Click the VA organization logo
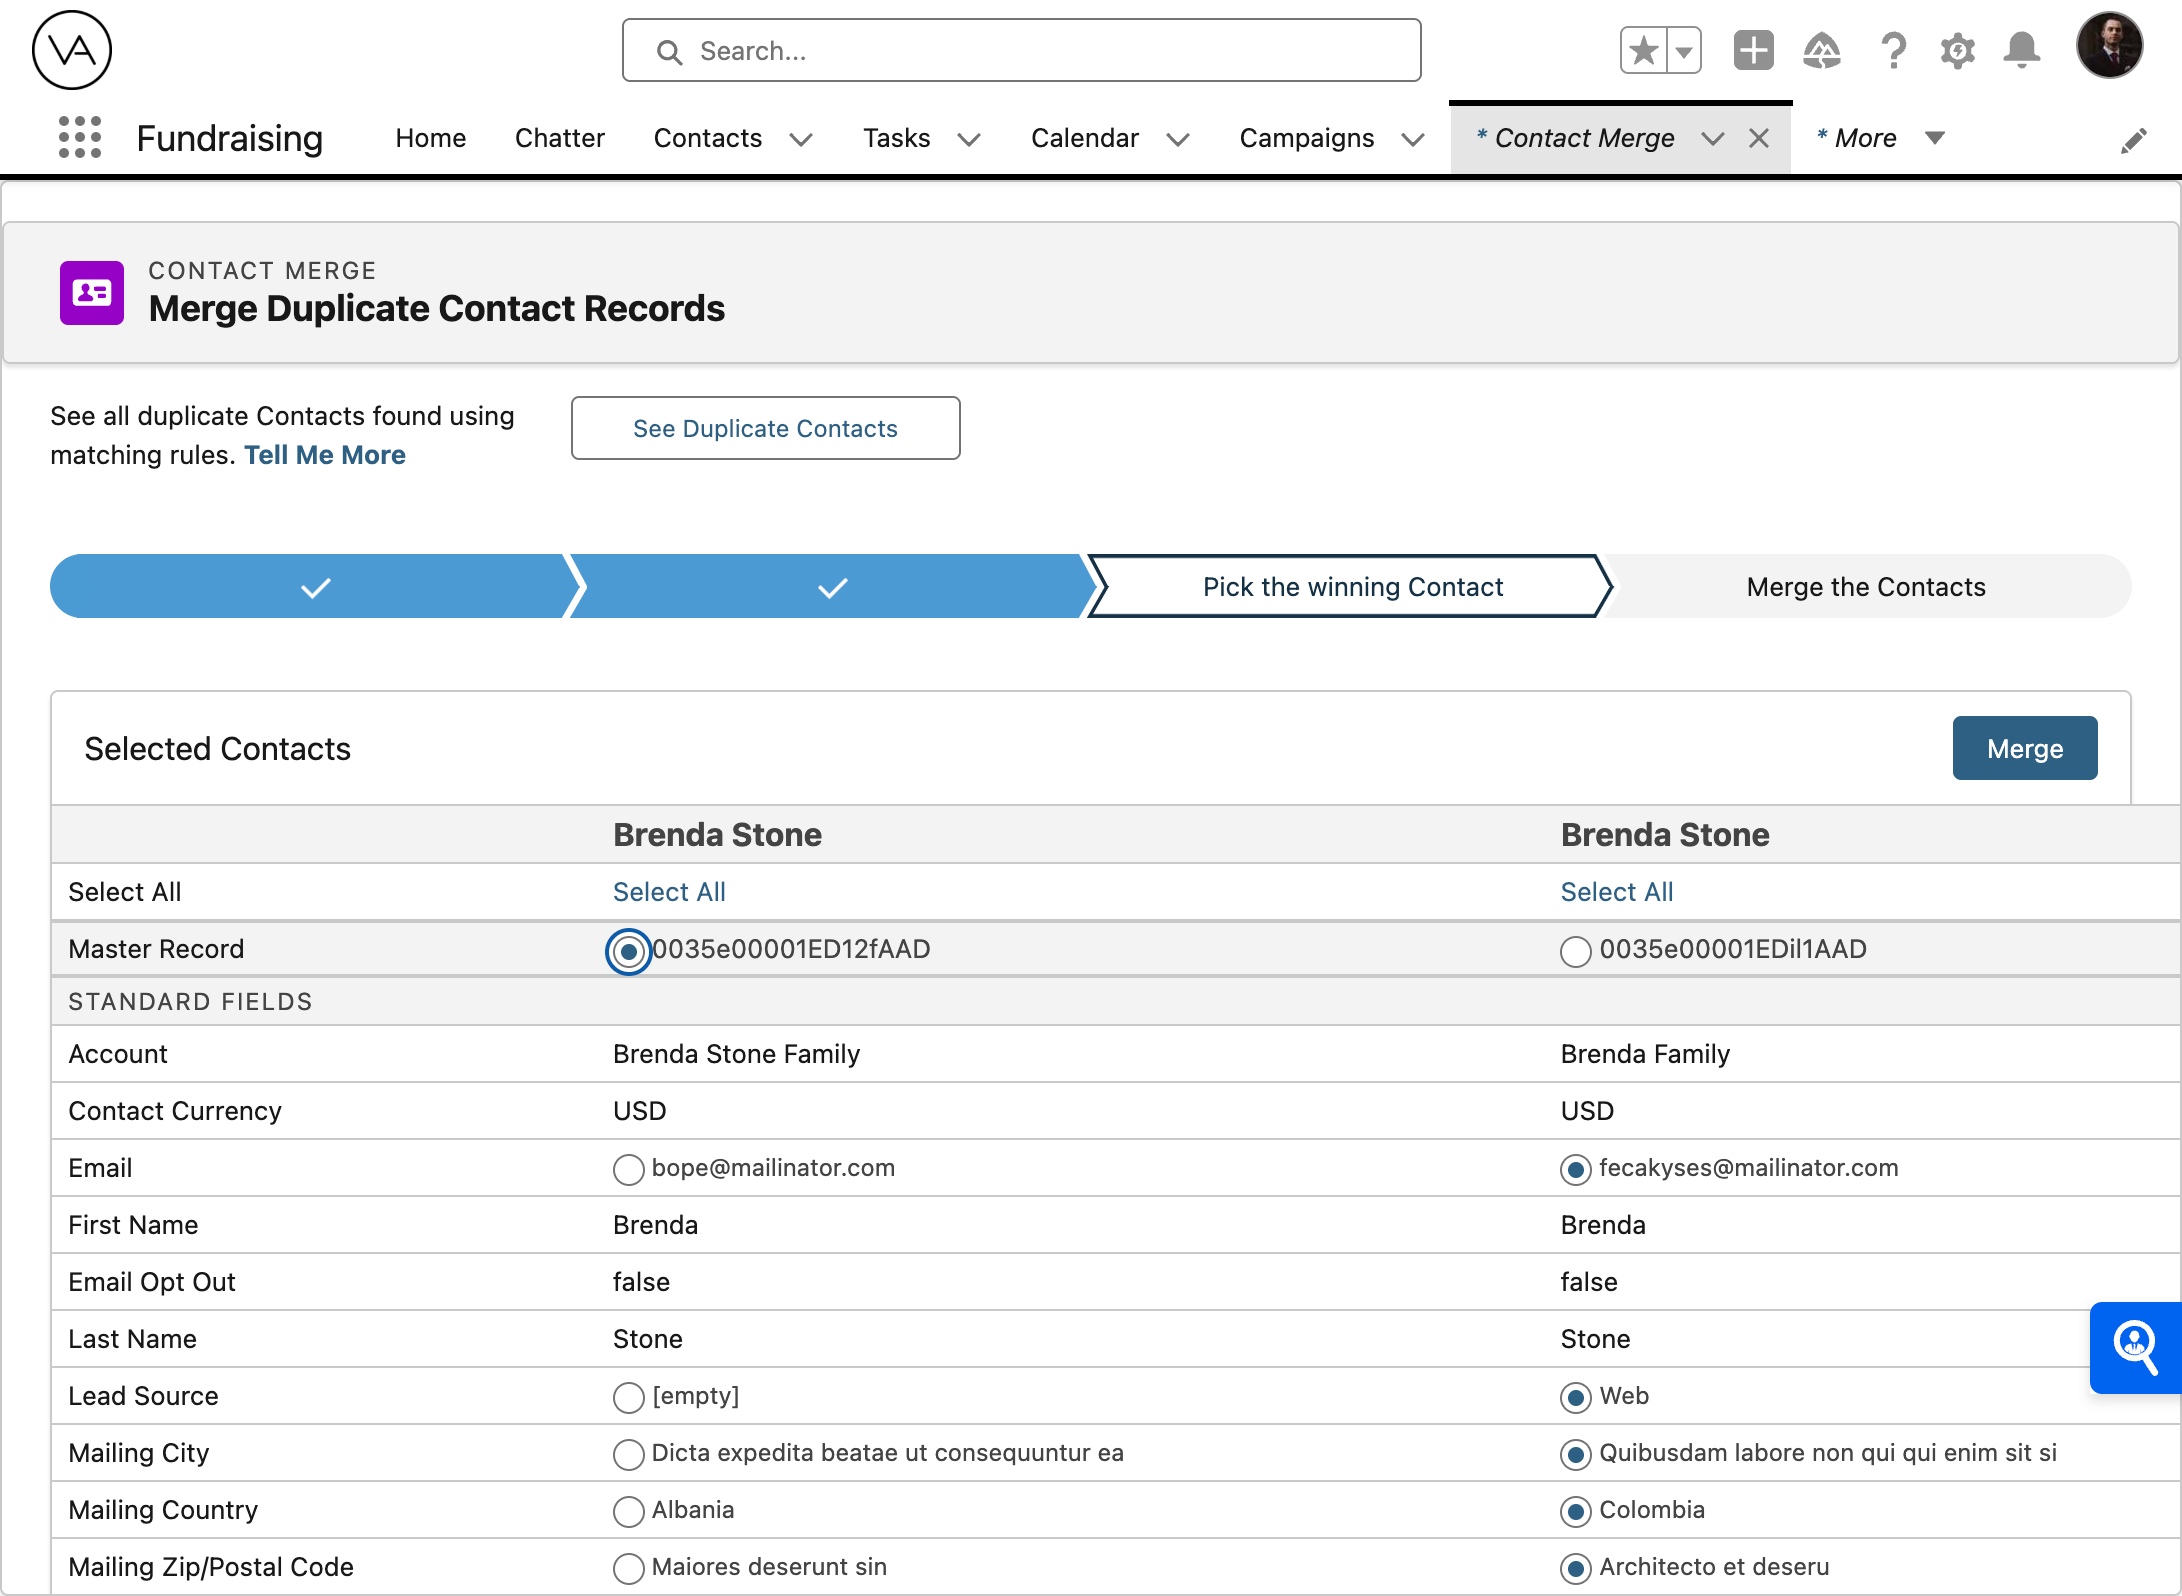 pyautogui.click(x=72, y=50)
